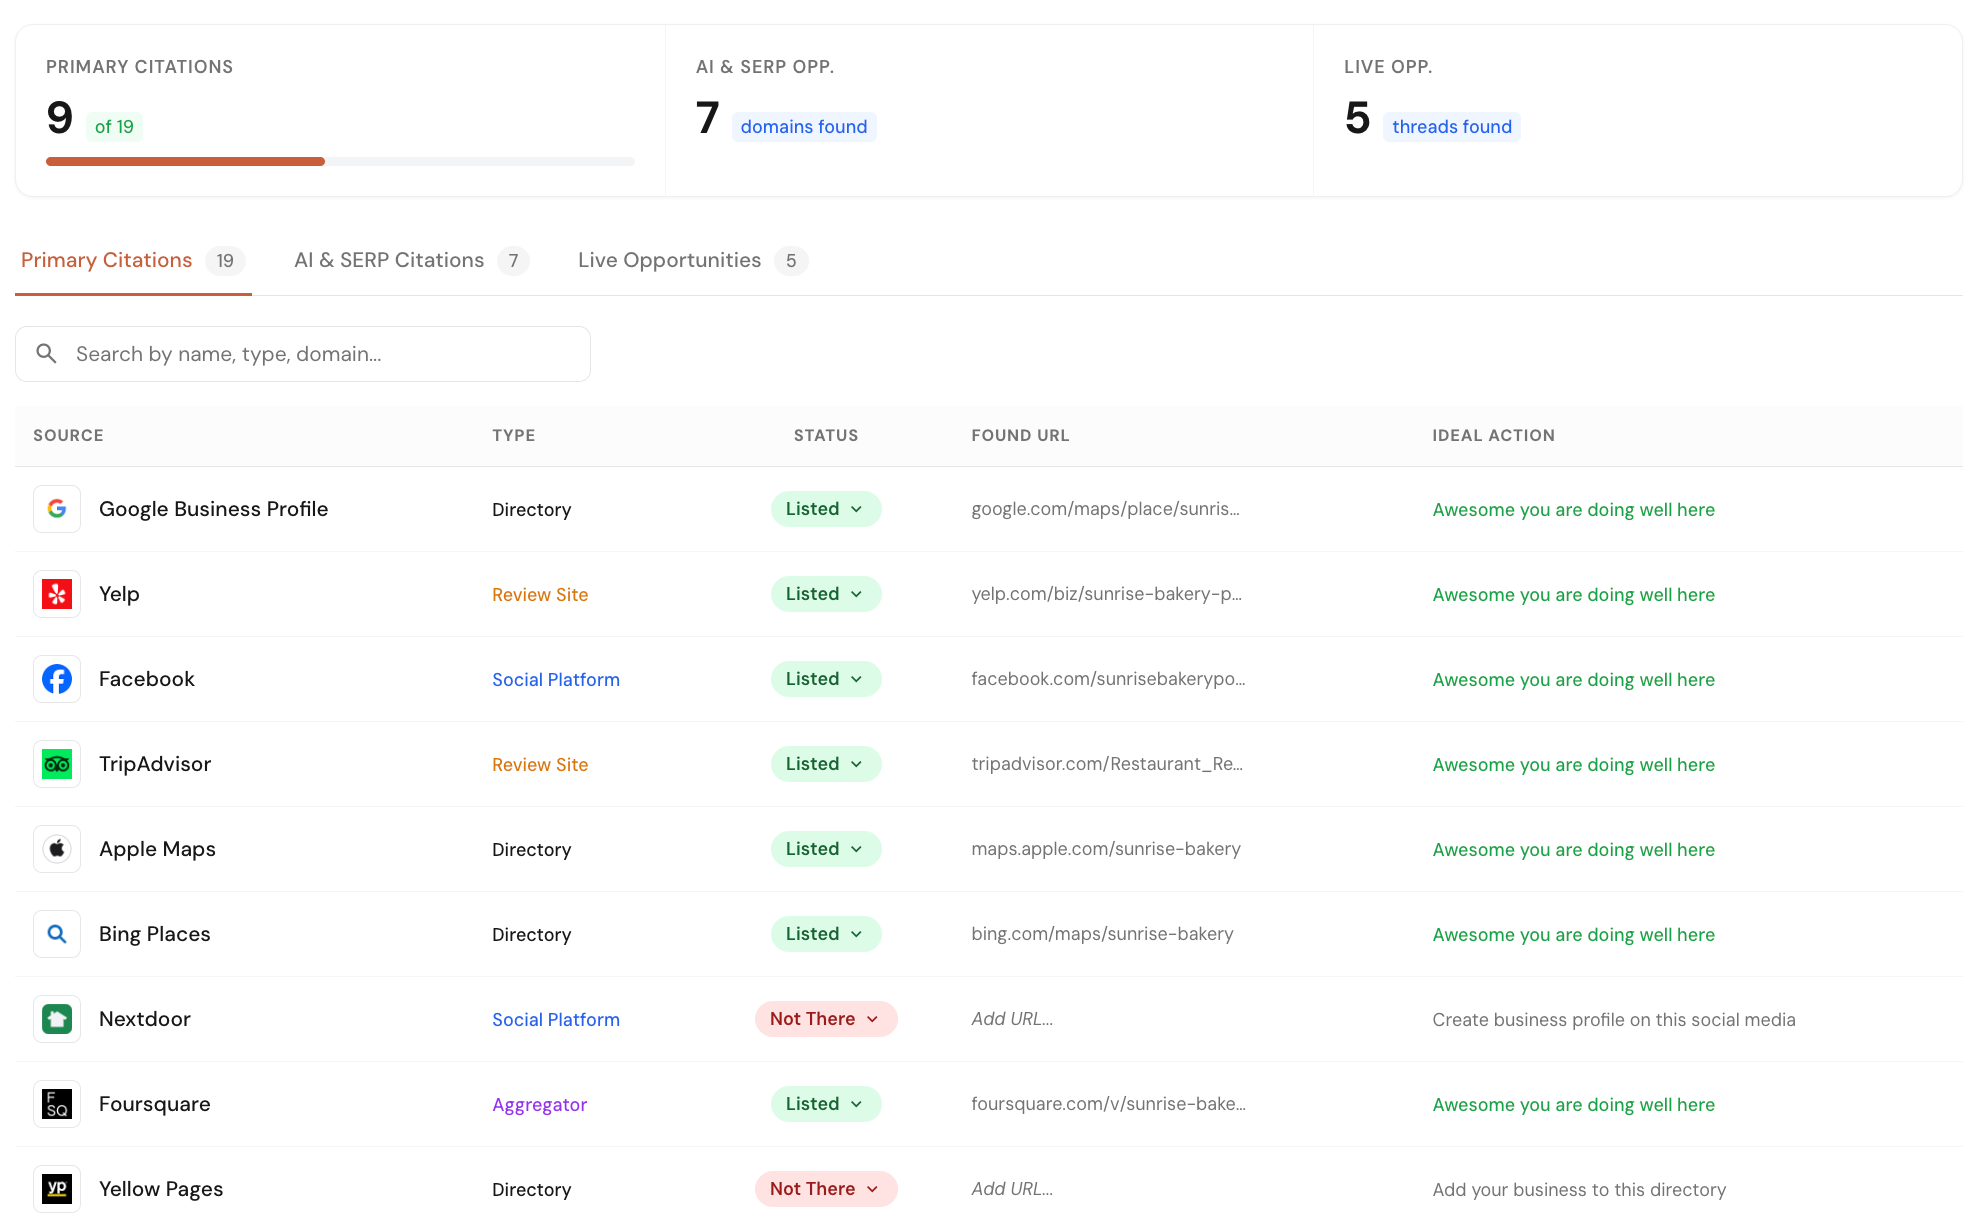Open the Live Opportunities tab
This screenshot has width=1981, height=1219.
point(691,261)
